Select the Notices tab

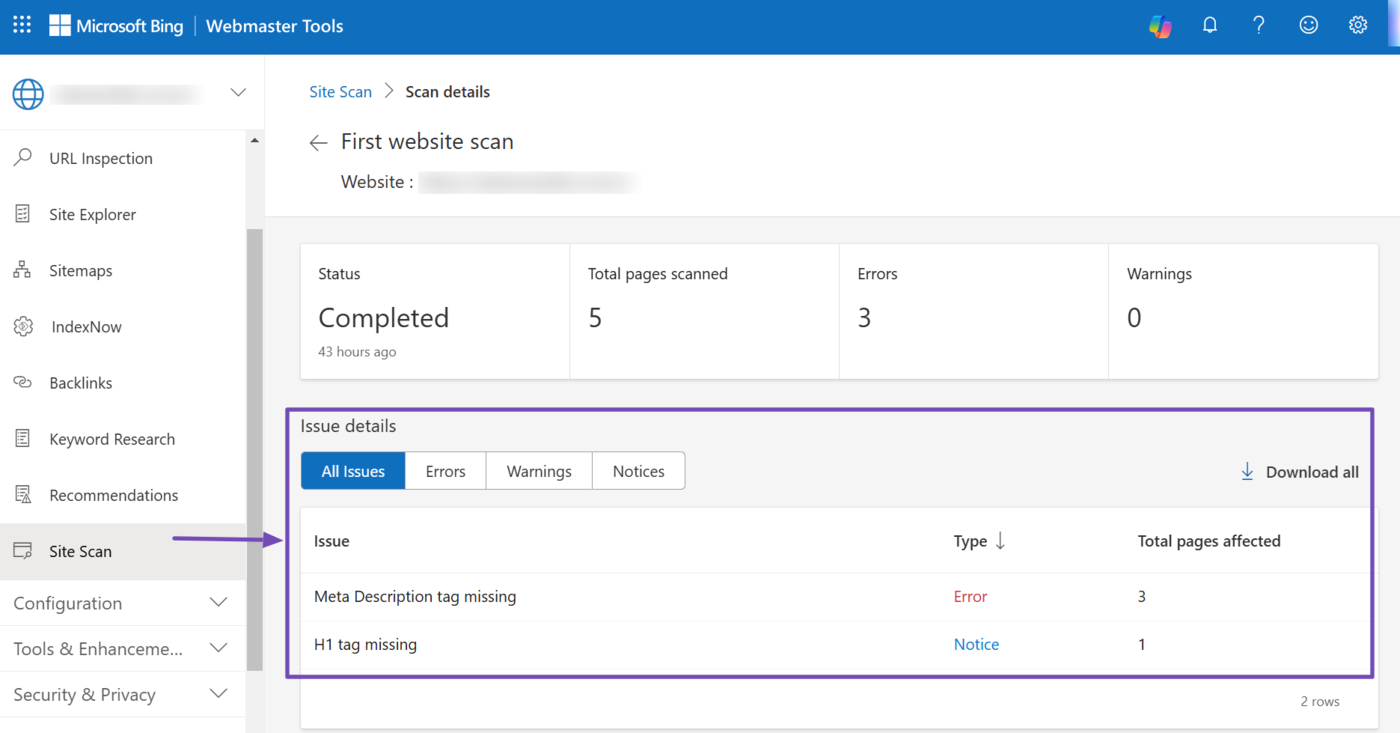[x=638, y=471]
